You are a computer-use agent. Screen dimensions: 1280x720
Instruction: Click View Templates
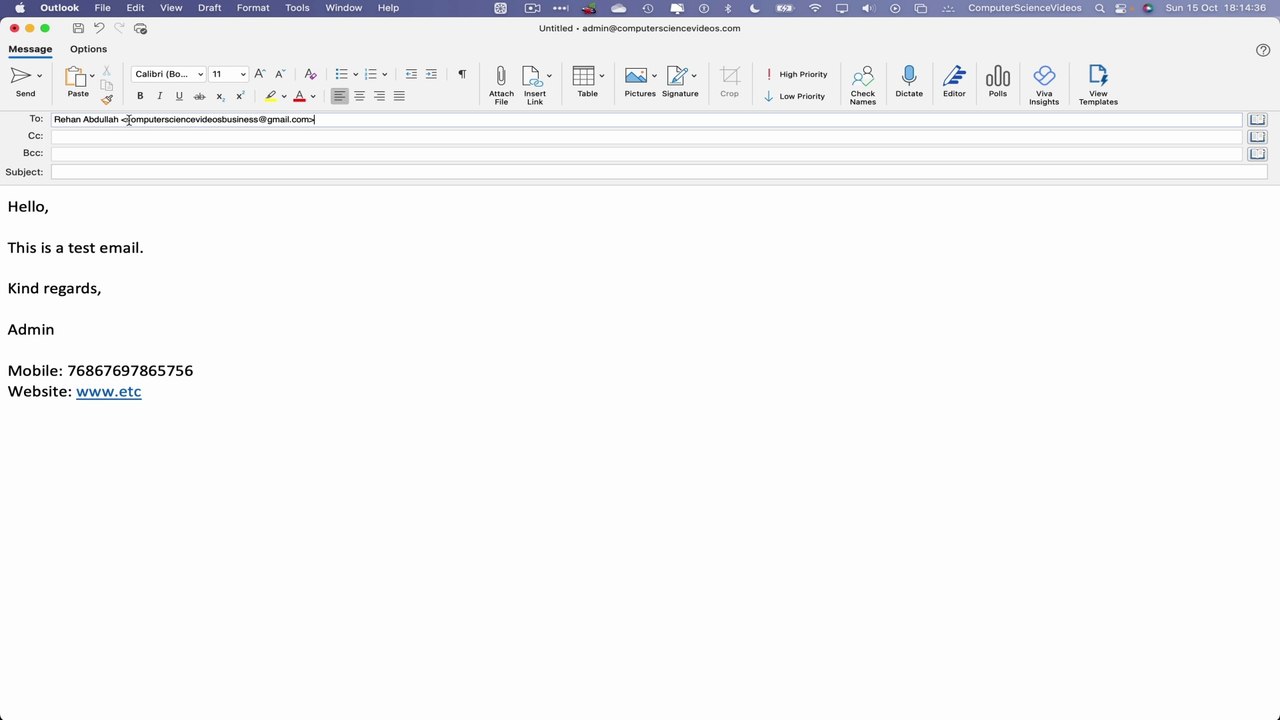1098,85
